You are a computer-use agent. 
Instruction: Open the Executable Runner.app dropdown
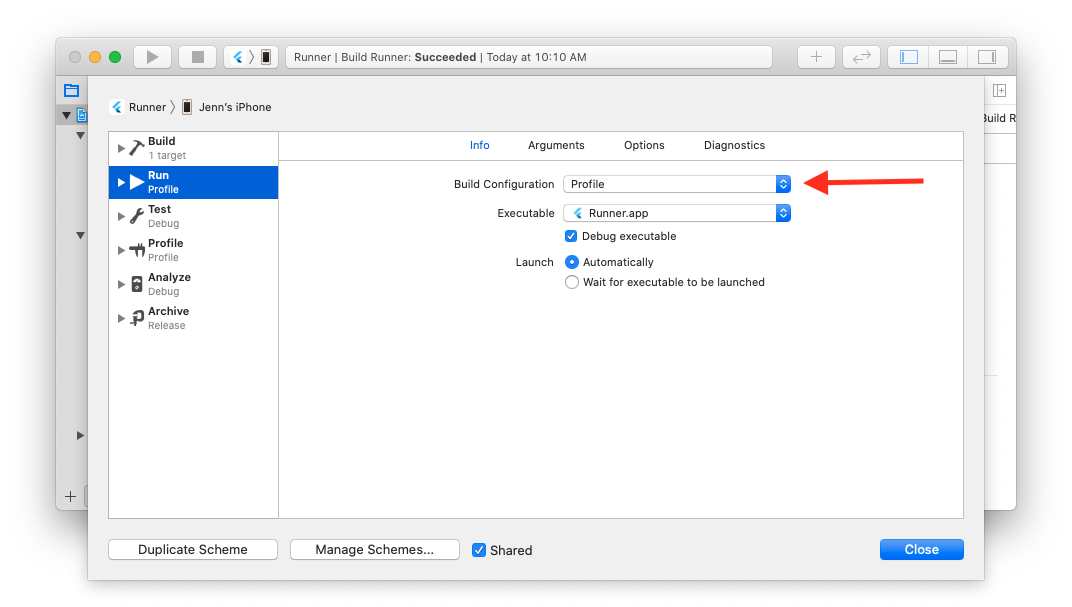click(x=677, y=213)
